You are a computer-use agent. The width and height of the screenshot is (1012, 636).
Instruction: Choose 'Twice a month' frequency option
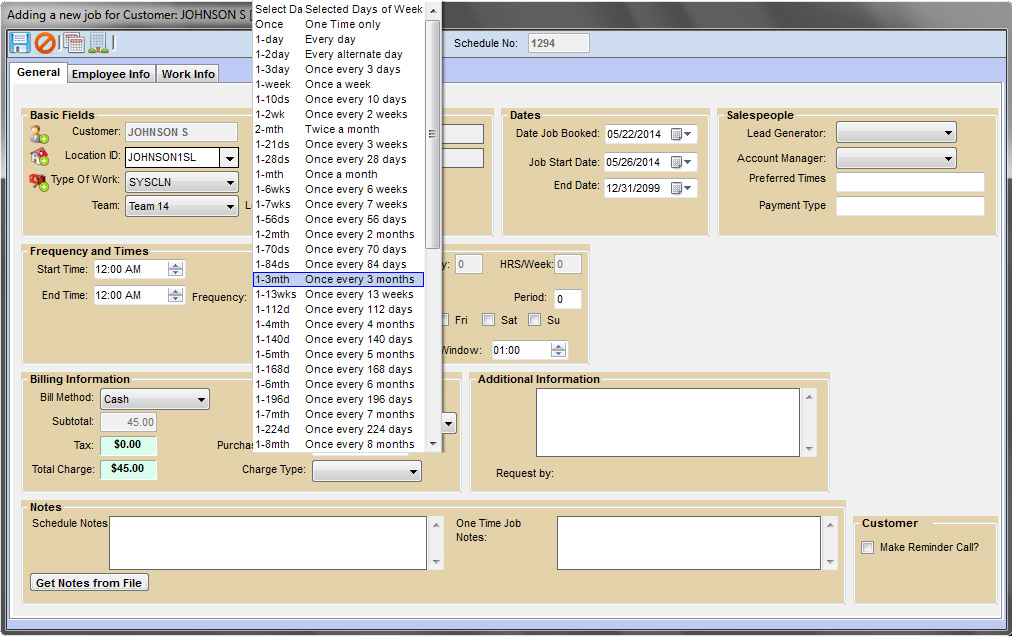339,129
